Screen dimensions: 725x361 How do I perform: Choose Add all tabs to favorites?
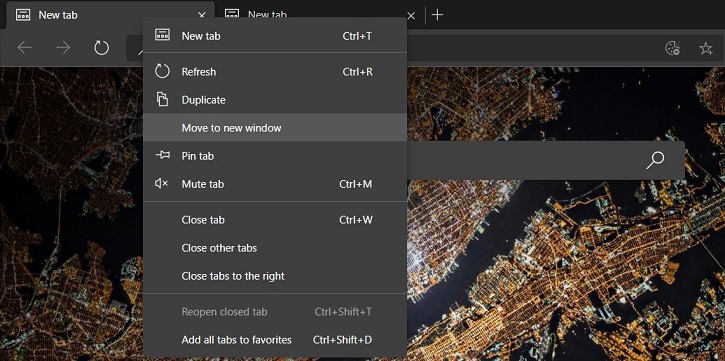tap(275, 340)
